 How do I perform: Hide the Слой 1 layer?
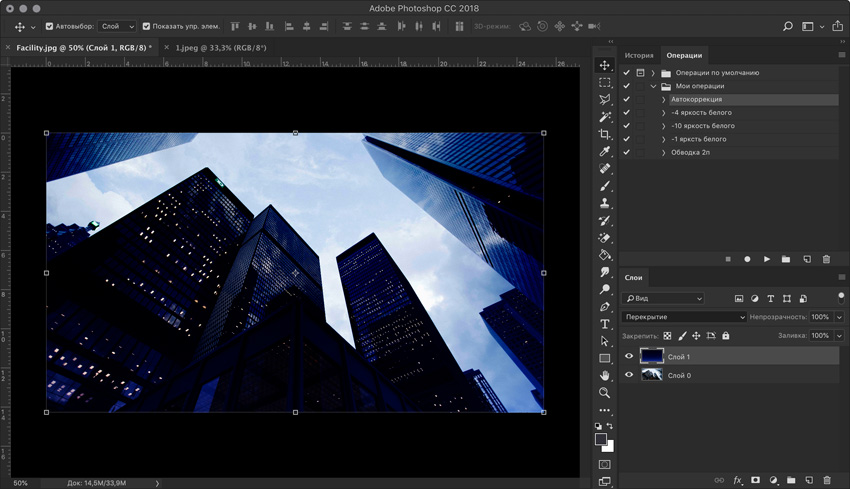(x=629, y=356)
